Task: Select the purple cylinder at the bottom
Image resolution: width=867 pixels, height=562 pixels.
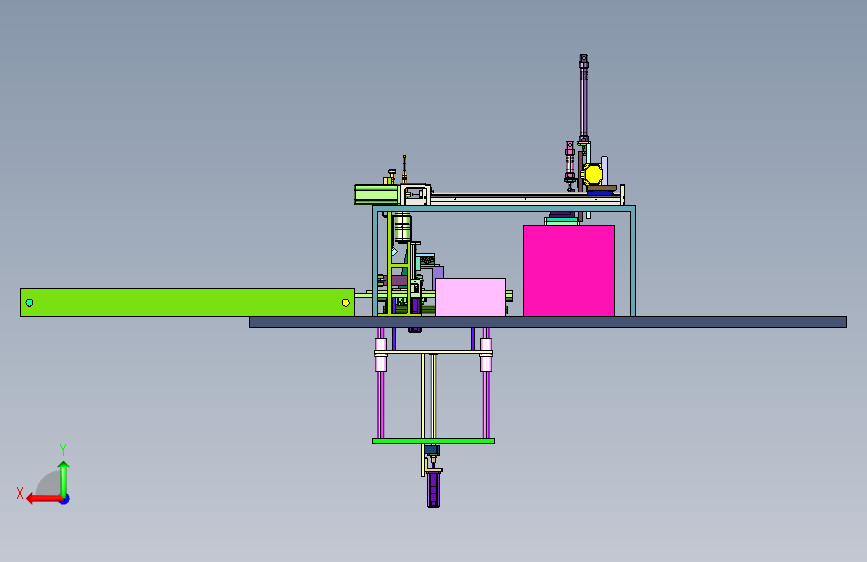Action: pyautogui.click(x=434, y=489)
